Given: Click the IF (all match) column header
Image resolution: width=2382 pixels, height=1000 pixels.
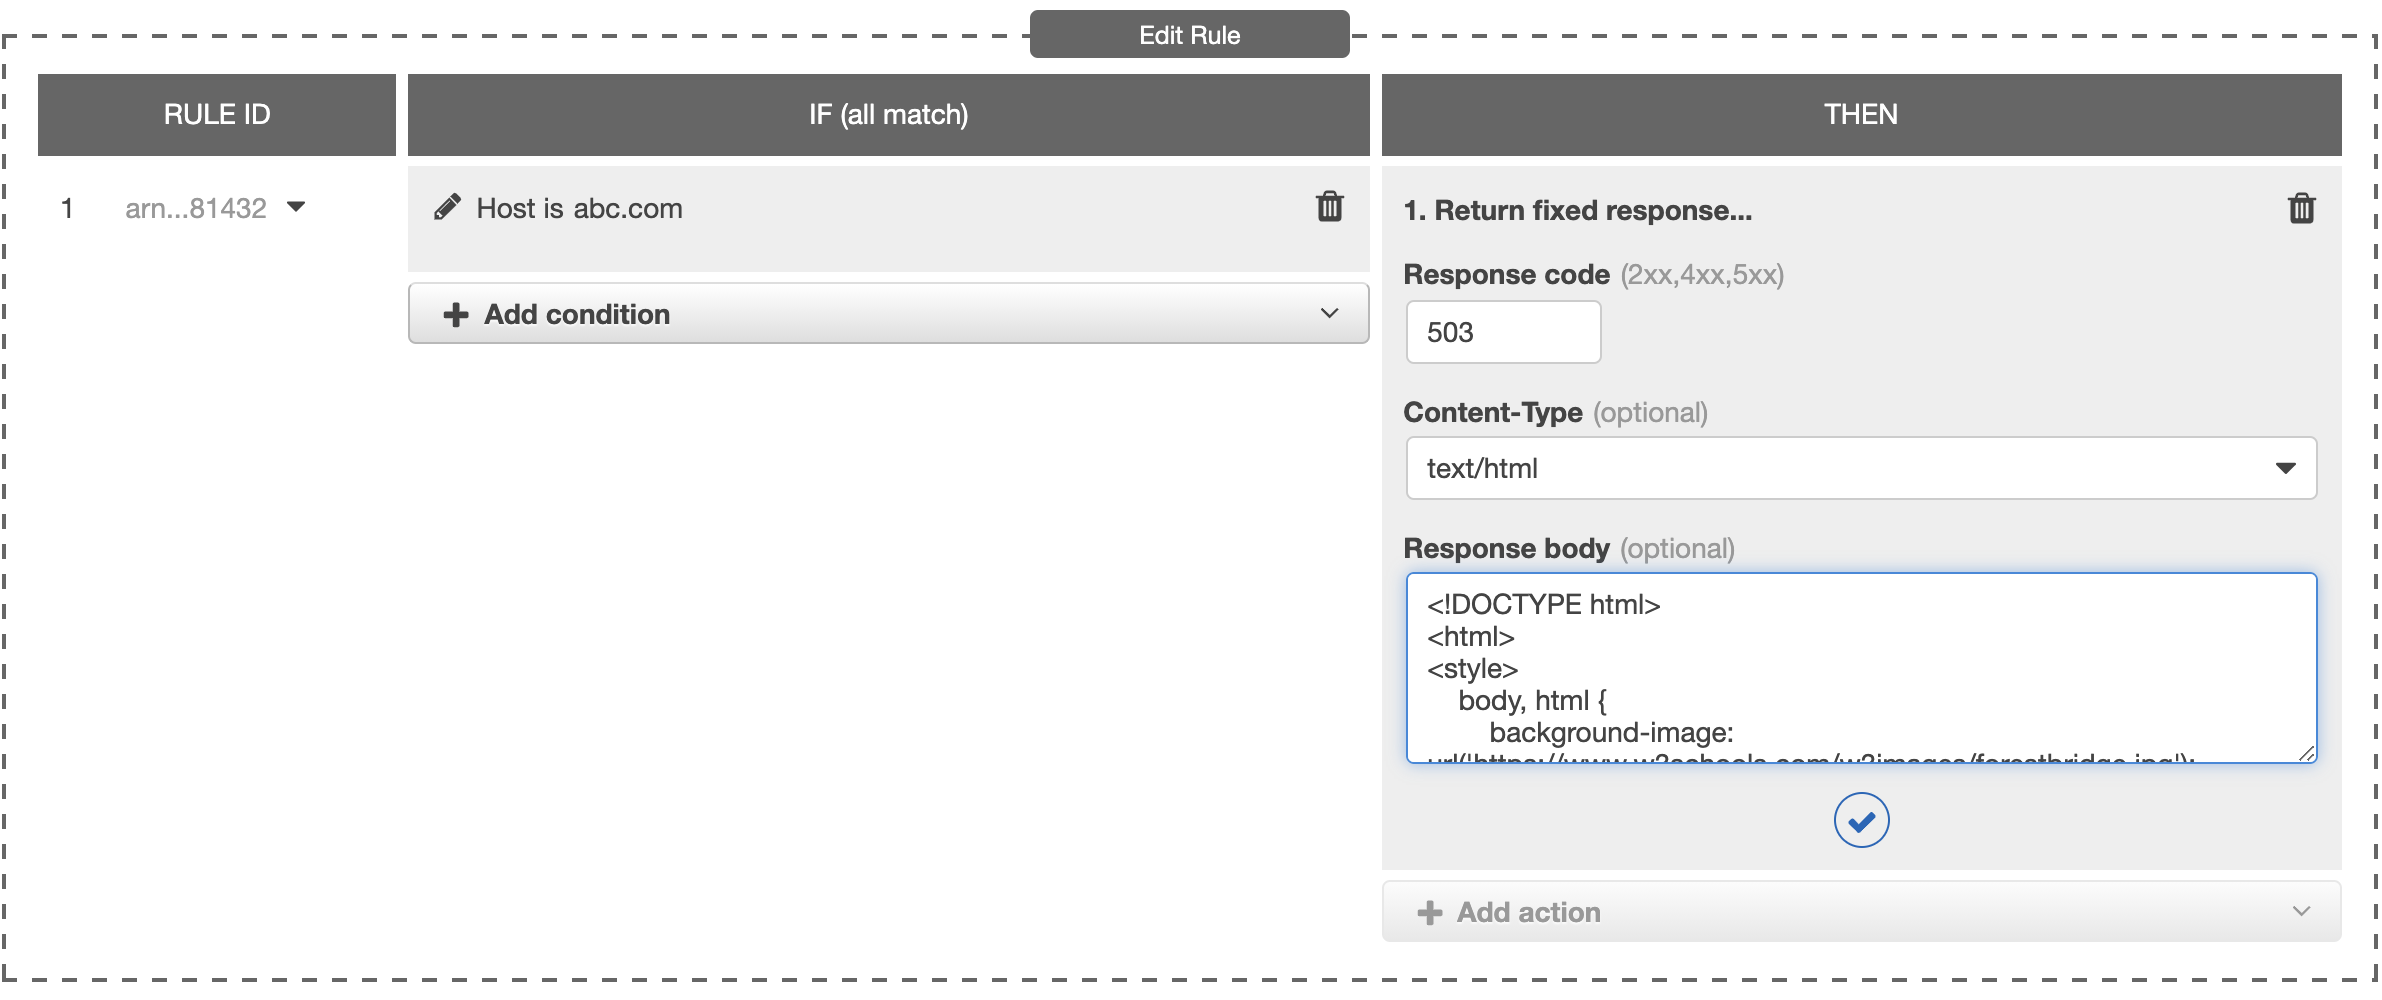Looking at the screenshot, I should coord(888,114).
